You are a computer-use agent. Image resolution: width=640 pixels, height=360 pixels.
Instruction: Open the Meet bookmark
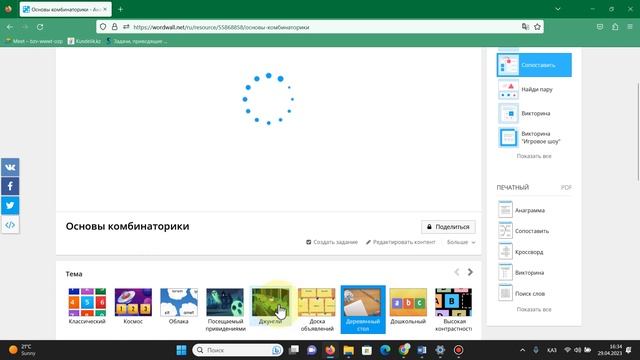pyautogui.click(x=34, y=41)
